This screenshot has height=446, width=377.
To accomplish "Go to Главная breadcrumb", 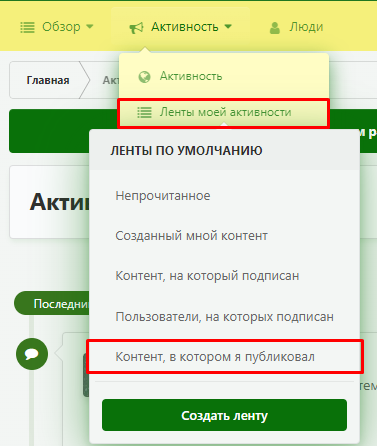I will click(x=48, y=80).
